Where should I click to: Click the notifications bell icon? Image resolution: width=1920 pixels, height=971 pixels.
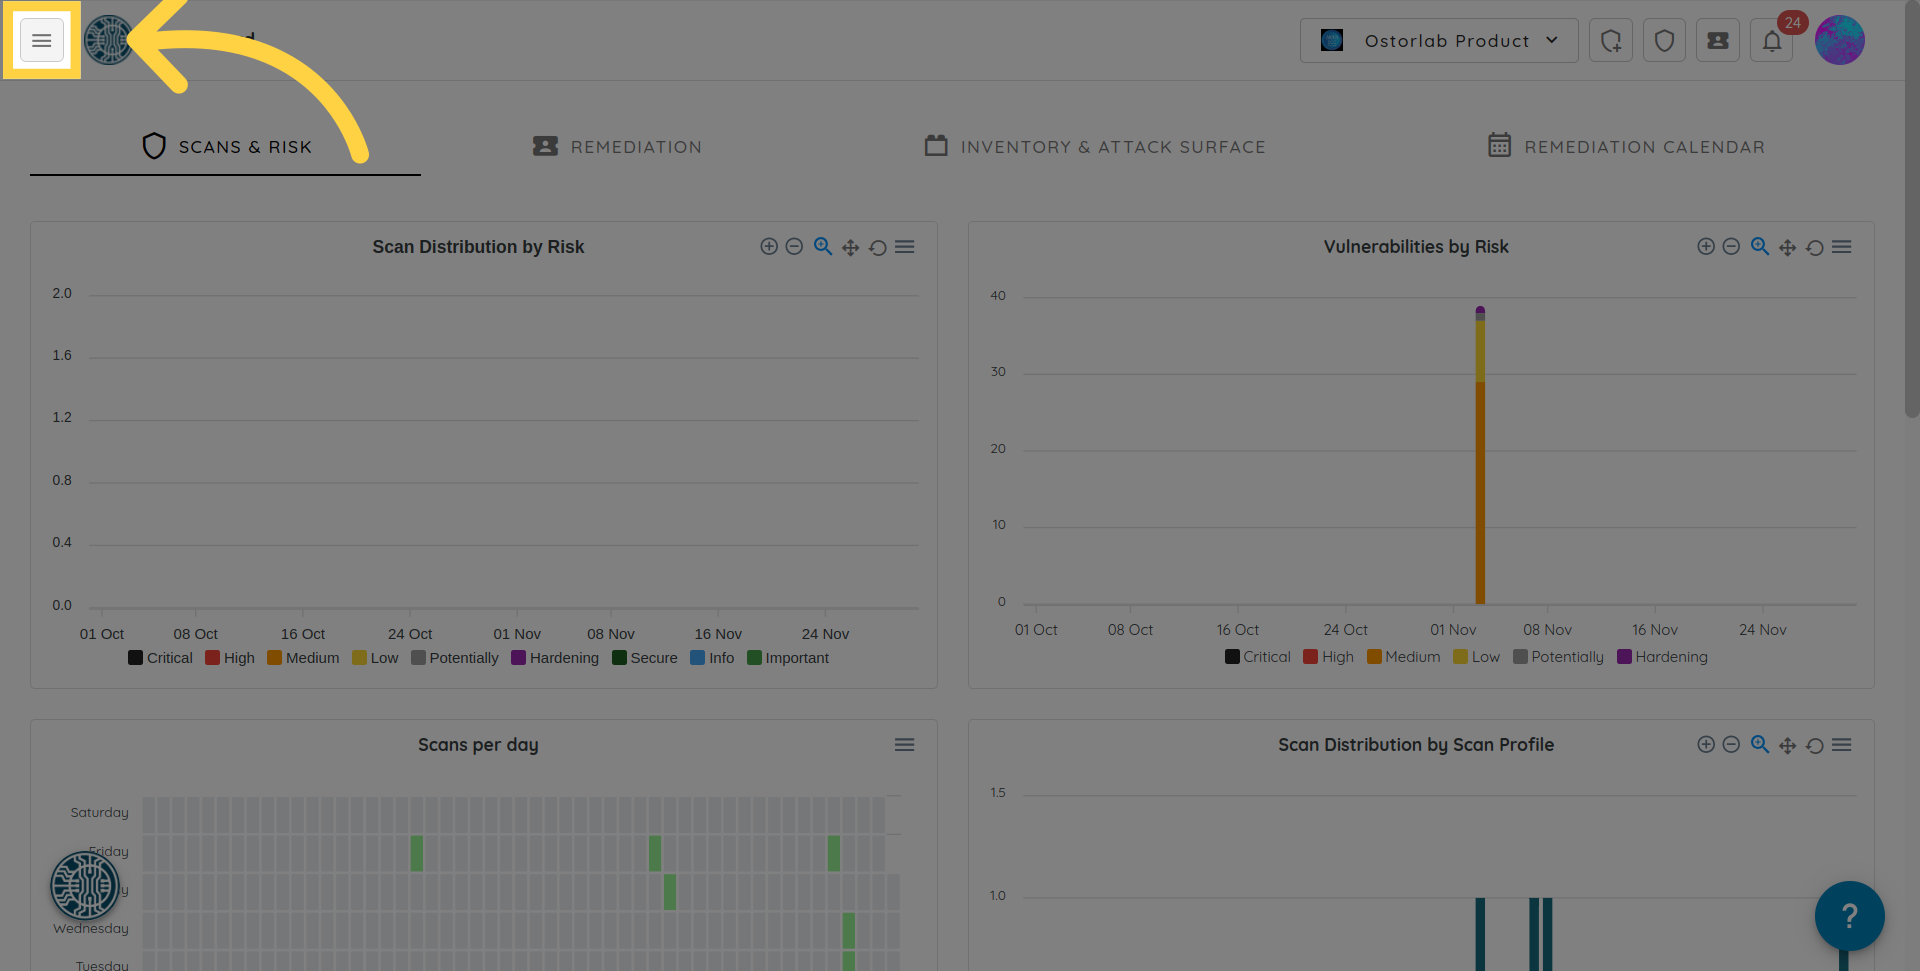[1771, 41]
